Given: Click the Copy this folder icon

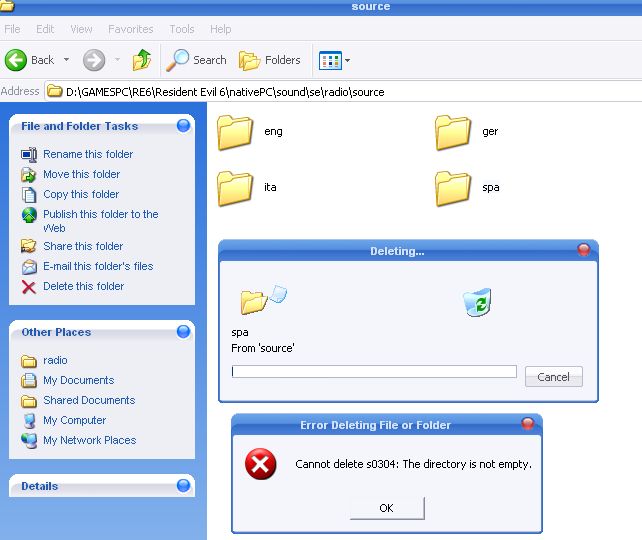Looking at the screenshot, I should pyautogui.click(x=29, y=194).
